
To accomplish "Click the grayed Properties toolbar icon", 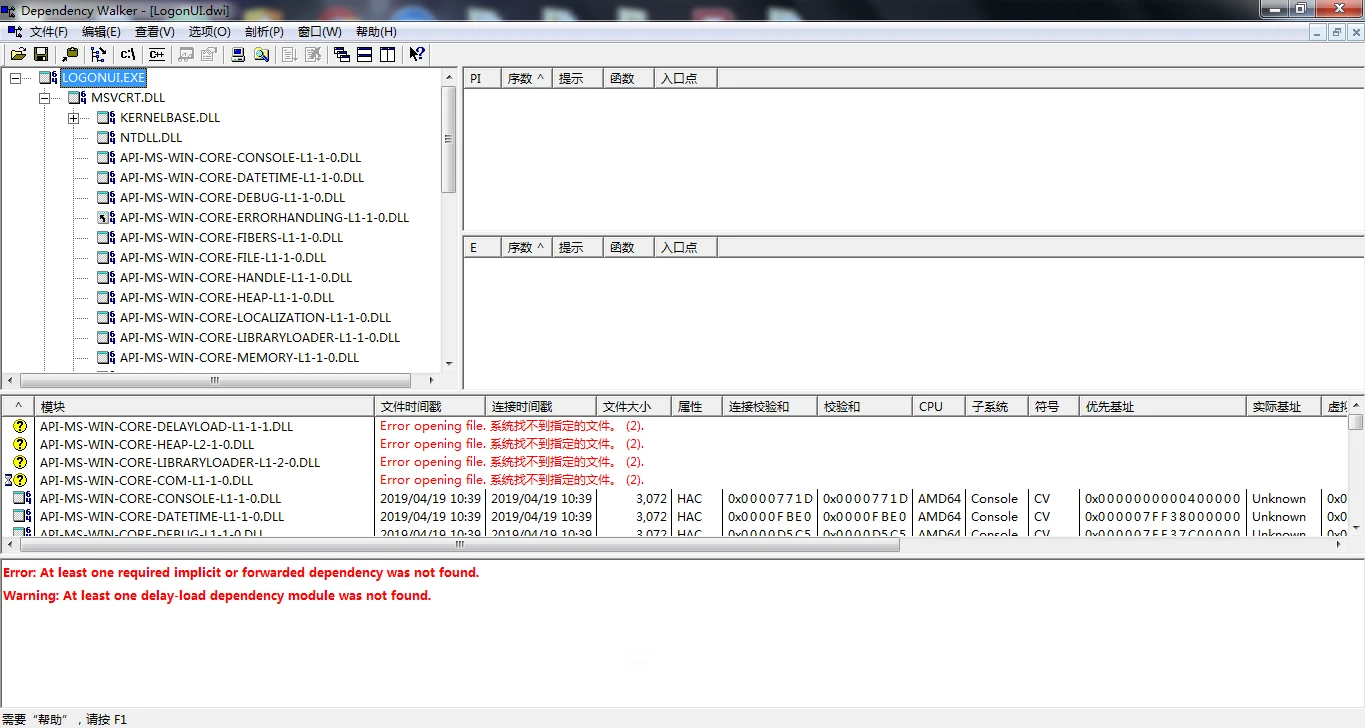I will [209, 54].
